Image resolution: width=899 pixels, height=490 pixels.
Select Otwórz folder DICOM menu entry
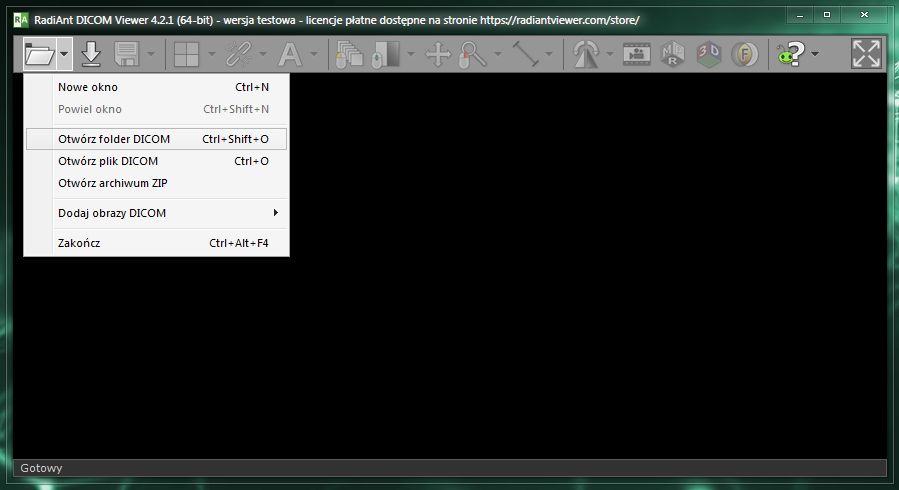157,139
